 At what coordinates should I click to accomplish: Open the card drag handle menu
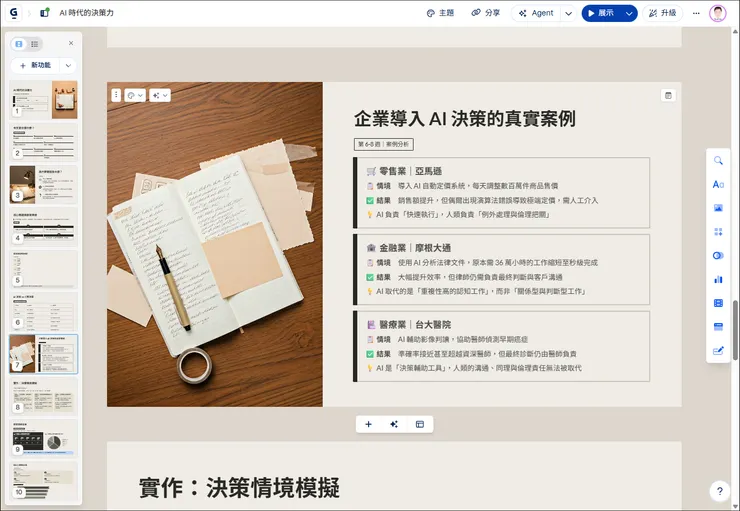click(x=116, y=95)
